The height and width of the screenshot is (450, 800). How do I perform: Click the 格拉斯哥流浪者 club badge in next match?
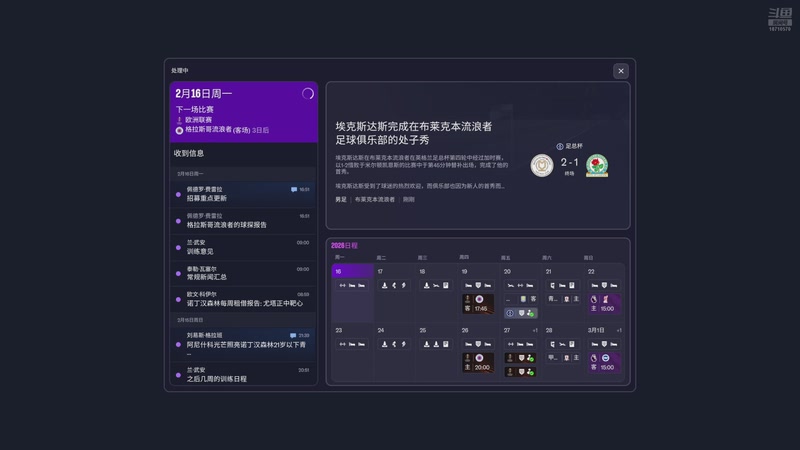pyautogui.click(x=179, y=131)
